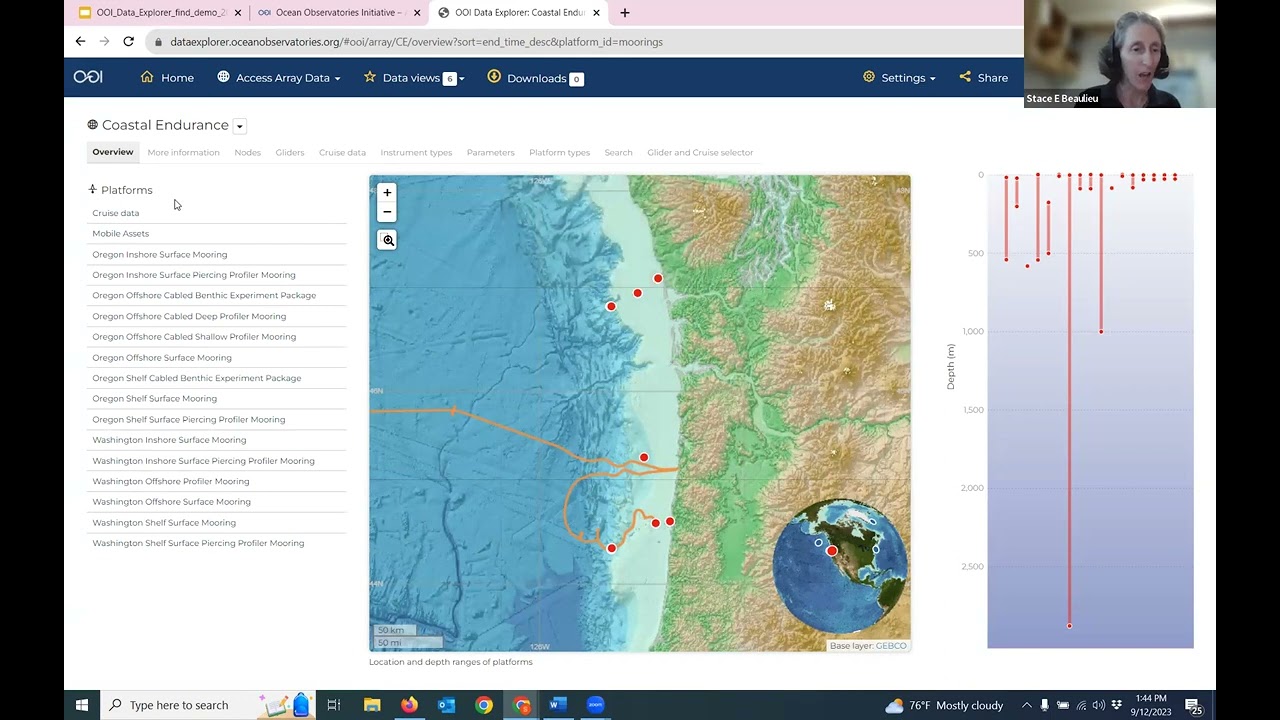Click the globe icon before Access Array Data
Image resolution: width=1280 pixels, height=720 pixels.
point(223,77)
